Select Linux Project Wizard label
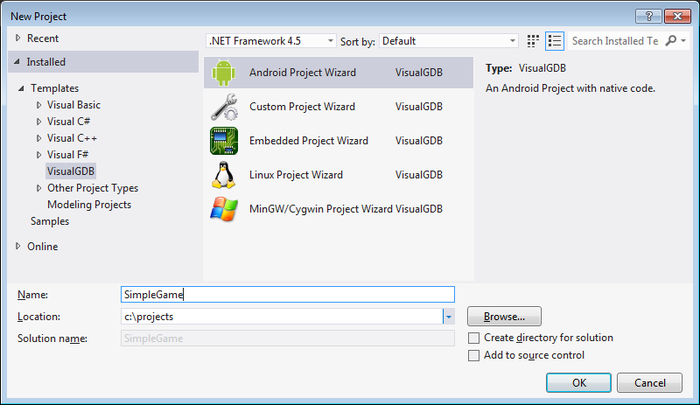700x405 pixels. point(296,175)
